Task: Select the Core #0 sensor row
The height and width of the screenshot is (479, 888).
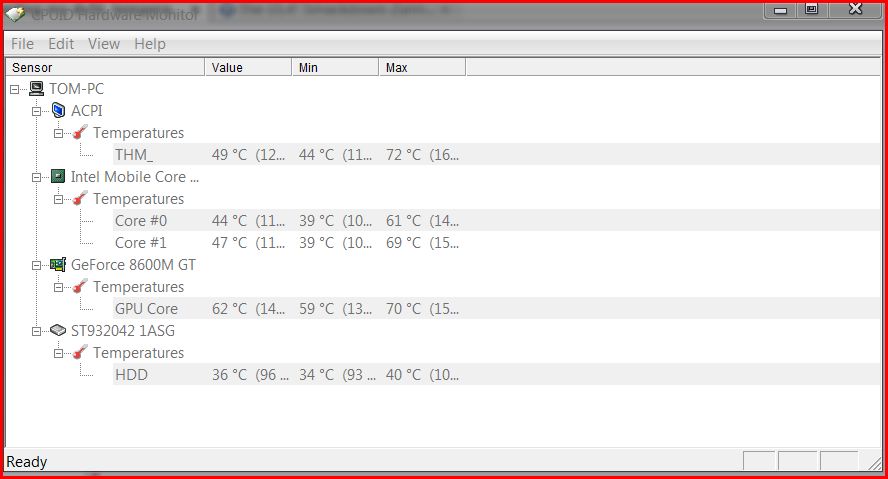Action: tap(497, 220)
